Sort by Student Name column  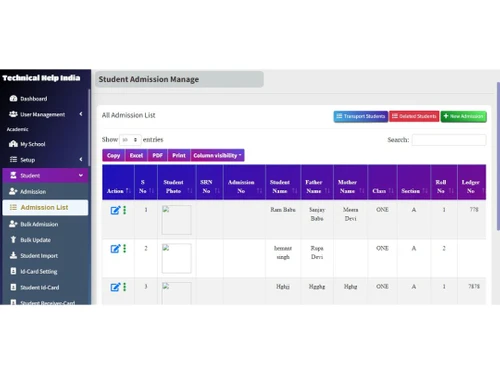click(x=283, y=183)
